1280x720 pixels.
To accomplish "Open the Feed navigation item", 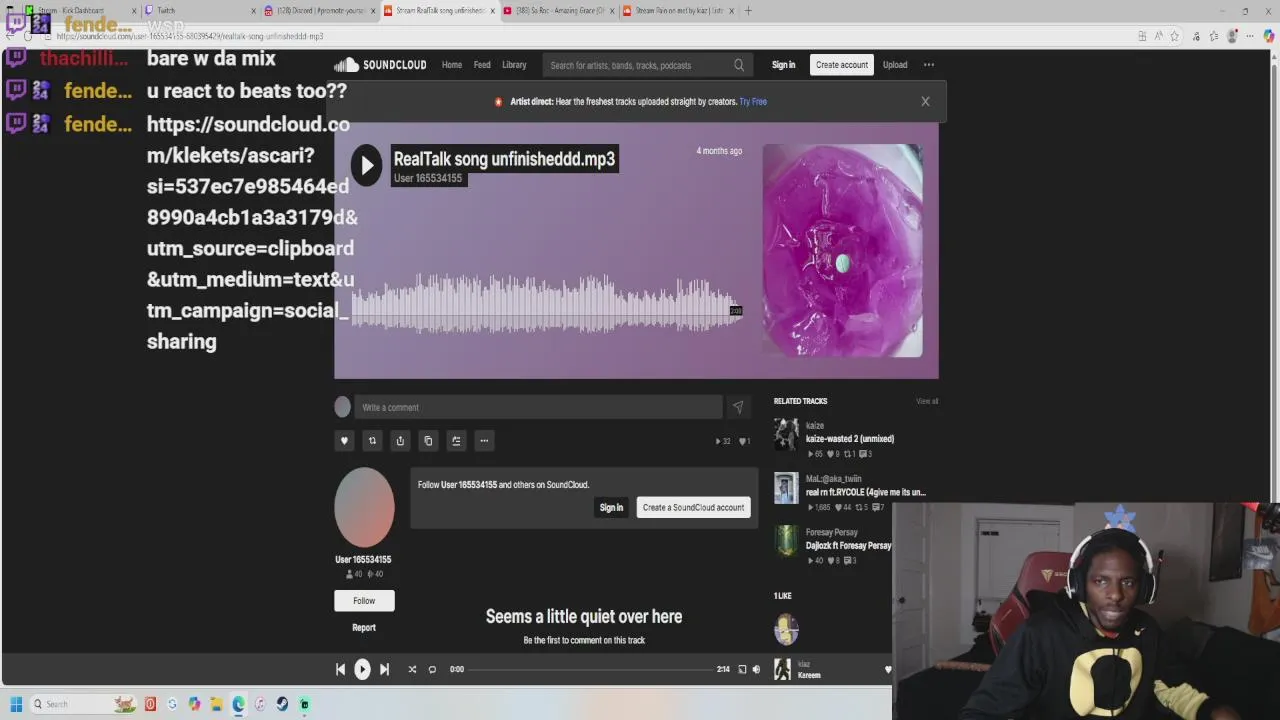I will (x=482, y=65).
